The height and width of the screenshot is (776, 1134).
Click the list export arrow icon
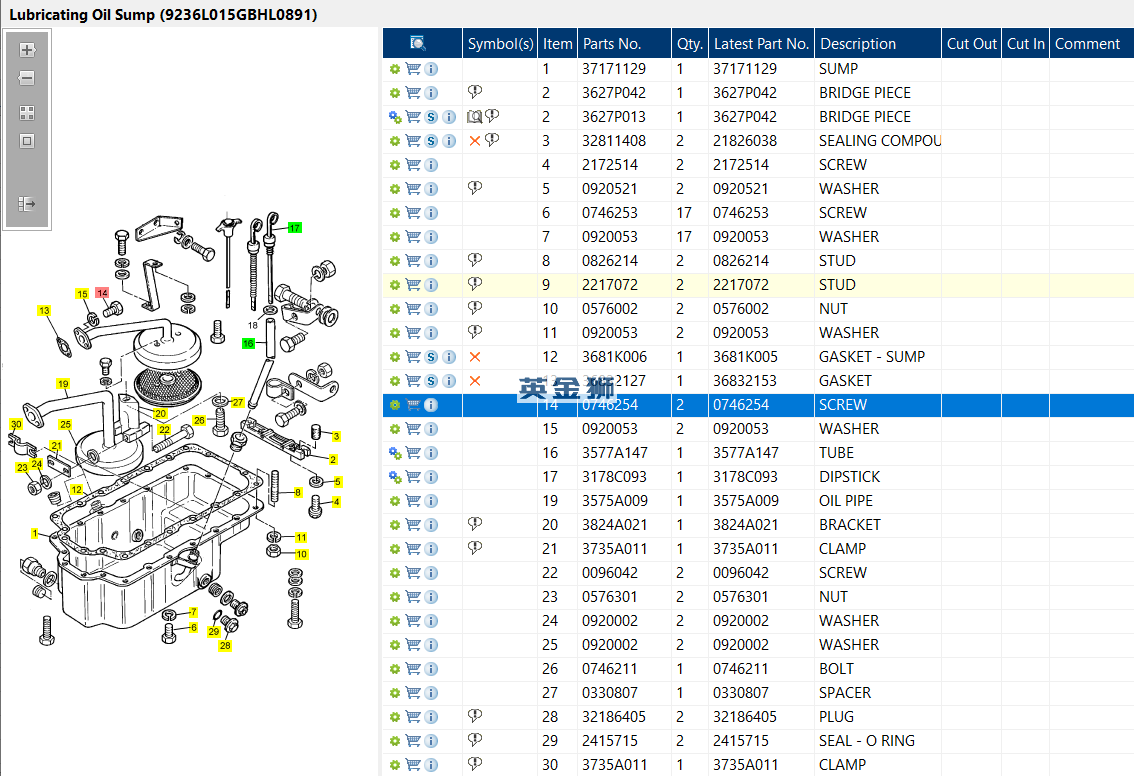pos(27,204)
